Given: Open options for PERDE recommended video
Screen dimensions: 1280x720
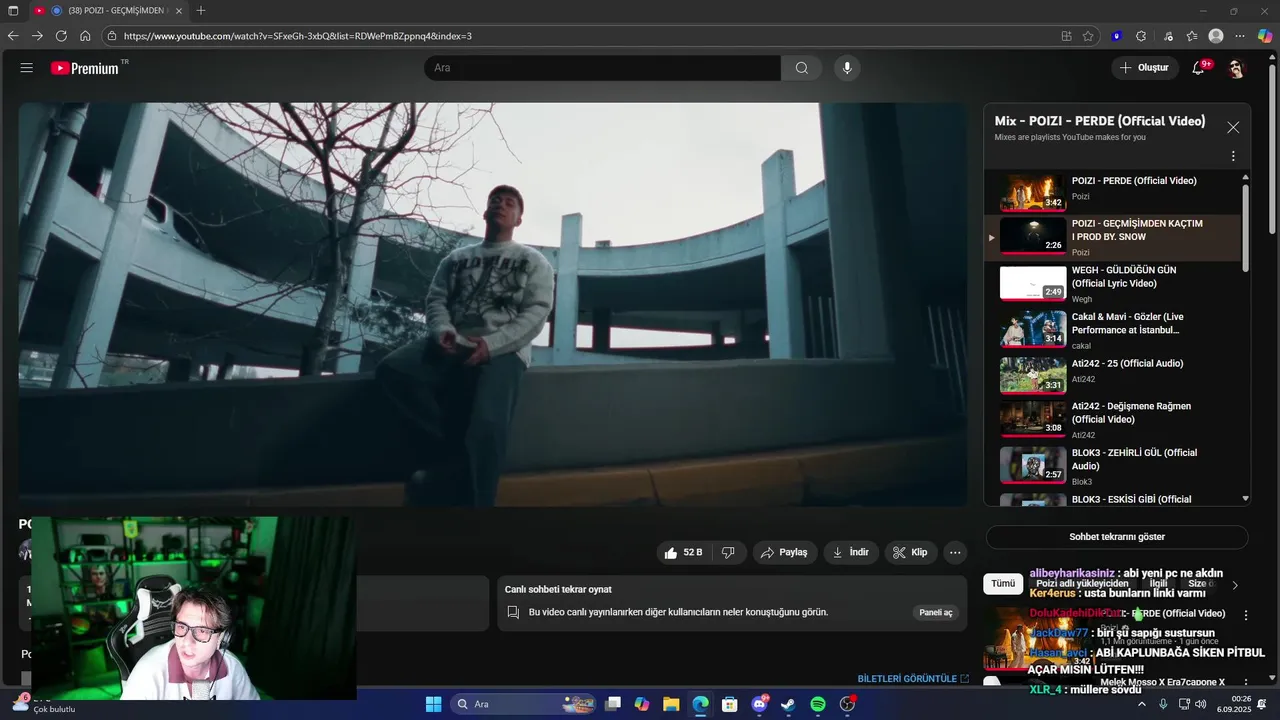Looking at the screenshot, I should tap(1246, 615).
